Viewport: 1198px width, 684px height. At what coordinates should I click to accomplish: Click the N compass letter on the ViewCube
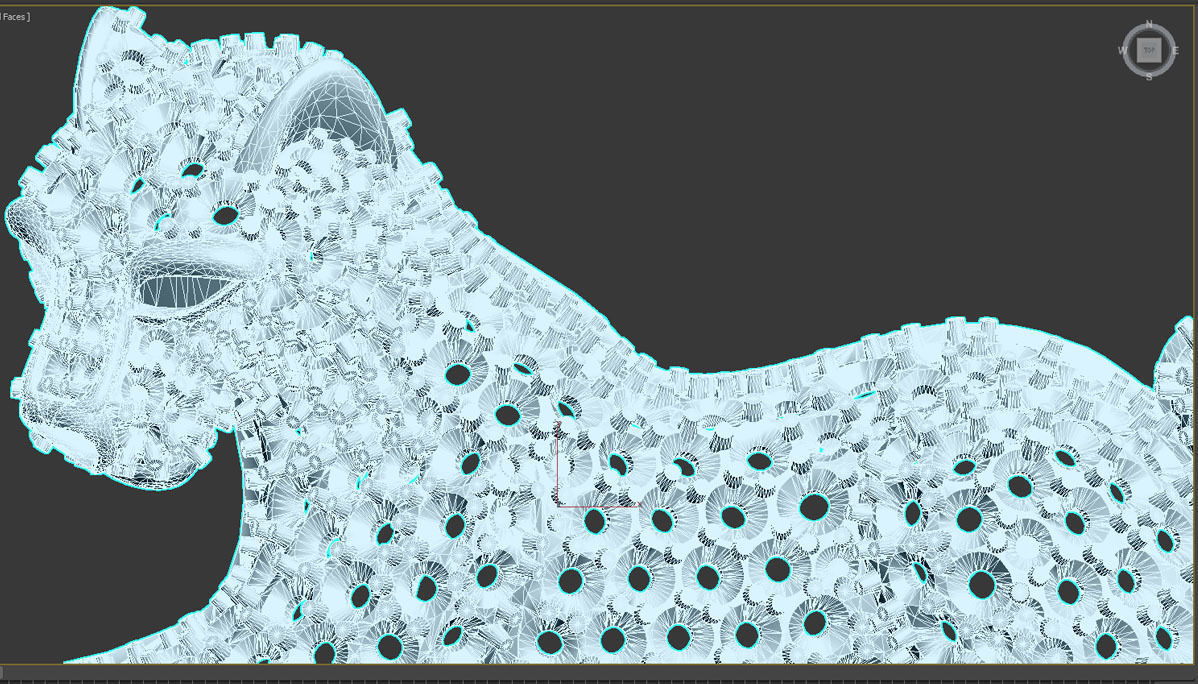[1149, 24]
